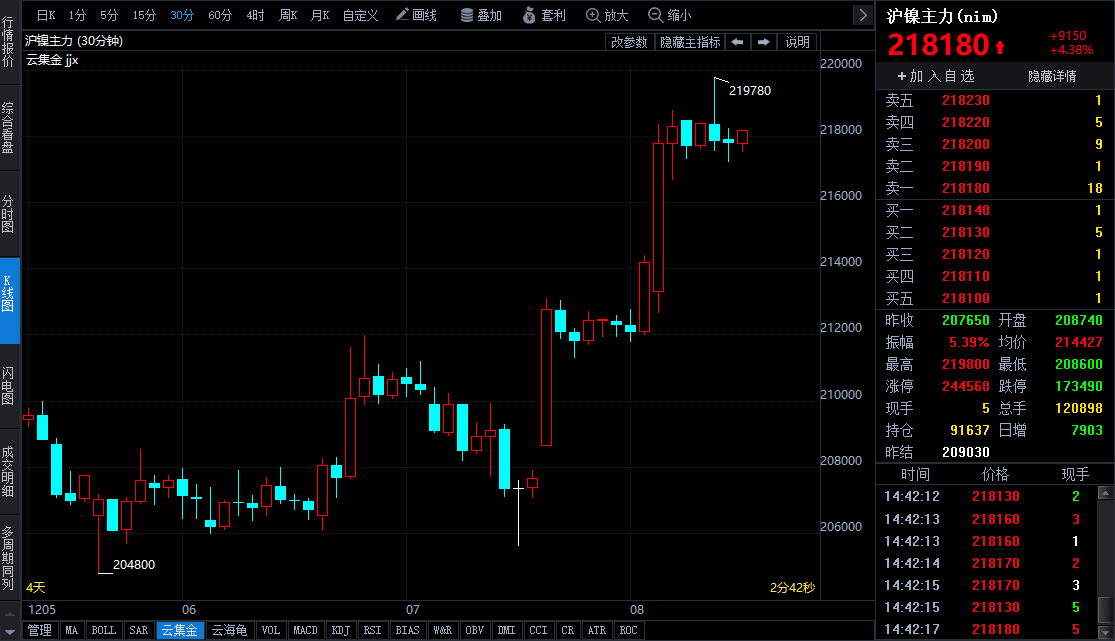
Task: Open the 说明 description button
Action: click(x=797, y=42)
